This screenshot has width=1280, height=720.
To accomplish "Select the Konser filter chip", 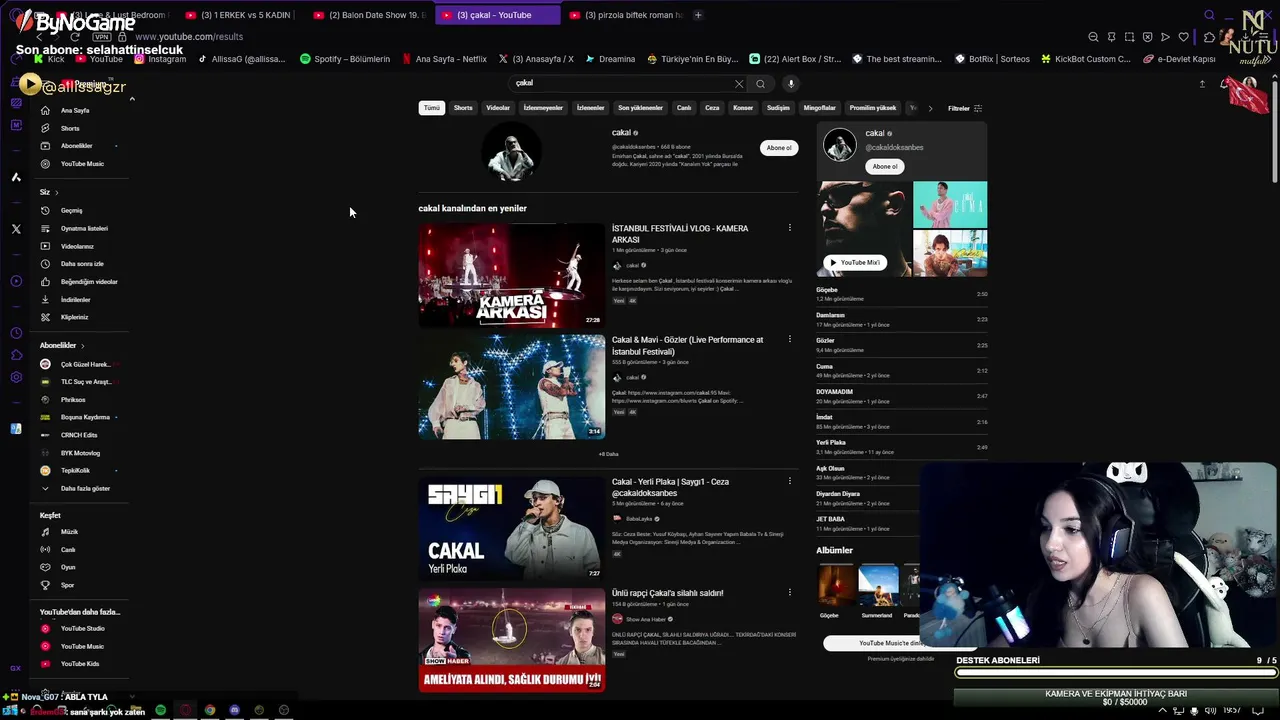I will (743, 108).
